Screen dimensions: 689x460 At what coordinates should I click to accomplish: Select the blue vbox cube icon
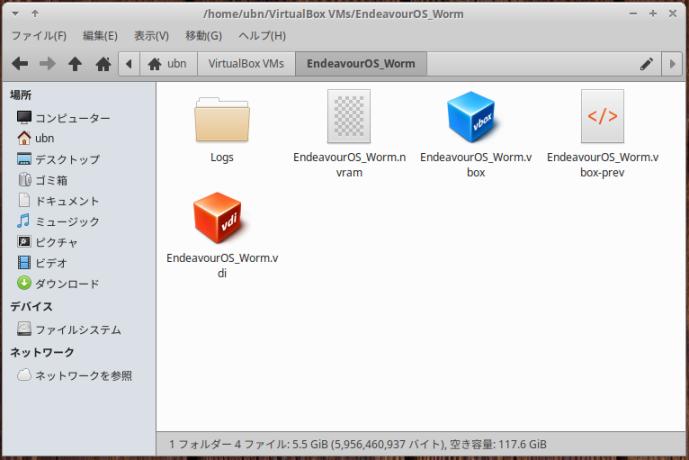[x=472, y=117]
